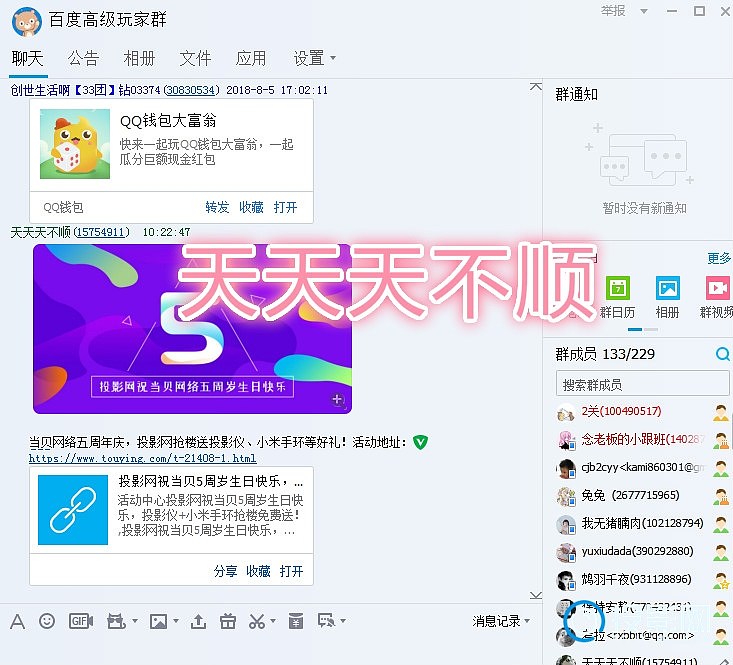Open the emoji smiley picker
The image size is (733, 665).
(47, 621)
